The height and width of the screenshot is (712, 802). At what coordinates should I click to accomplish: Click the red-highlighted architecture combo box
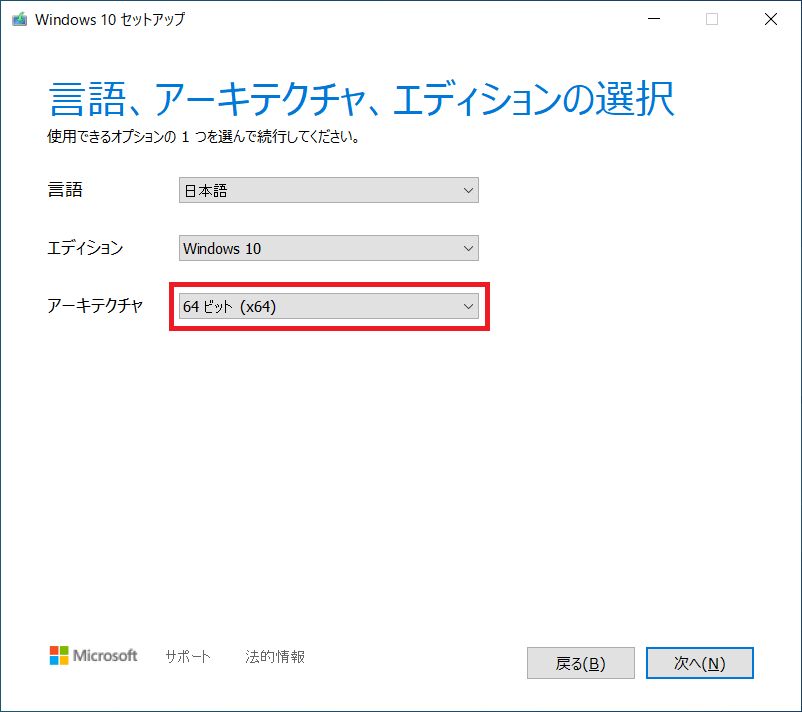tap(328, 307)
